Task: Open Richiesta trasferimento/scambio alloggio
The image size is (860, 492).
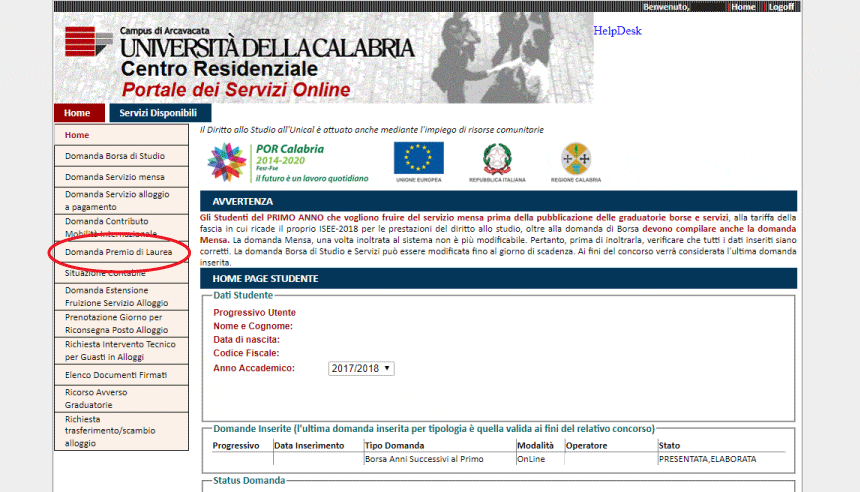Action: [x=121, y=431]
